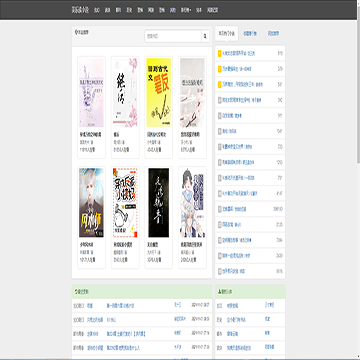The width and height of the screenshot is (360, 360).
Task: Open cover with red dotted border and teapot
Action: click(125, 202)
